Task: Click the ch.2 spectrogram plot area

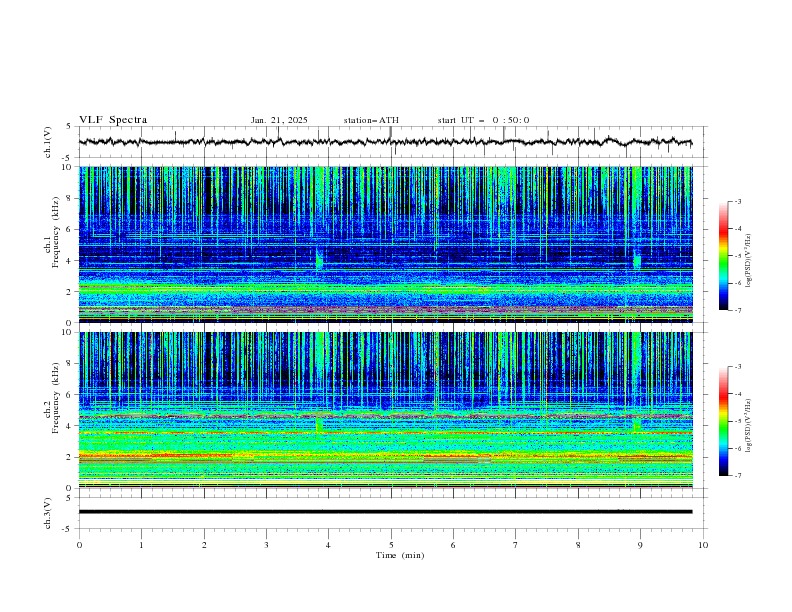Action: [385, 410]
